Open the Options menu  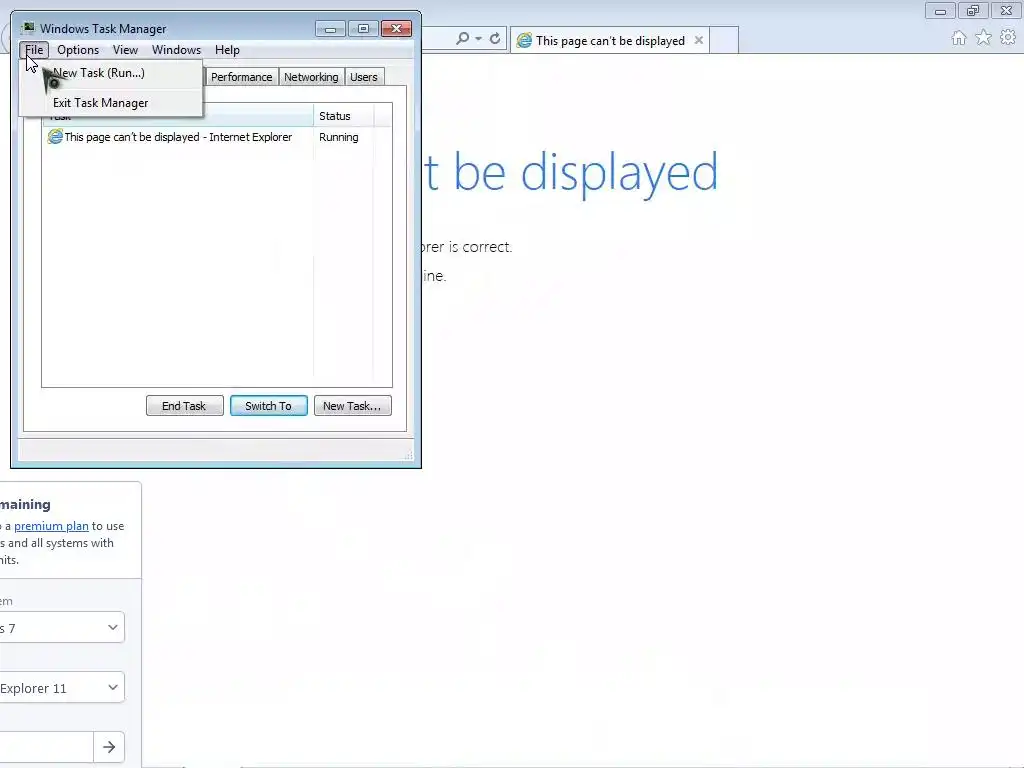[78, 50]
